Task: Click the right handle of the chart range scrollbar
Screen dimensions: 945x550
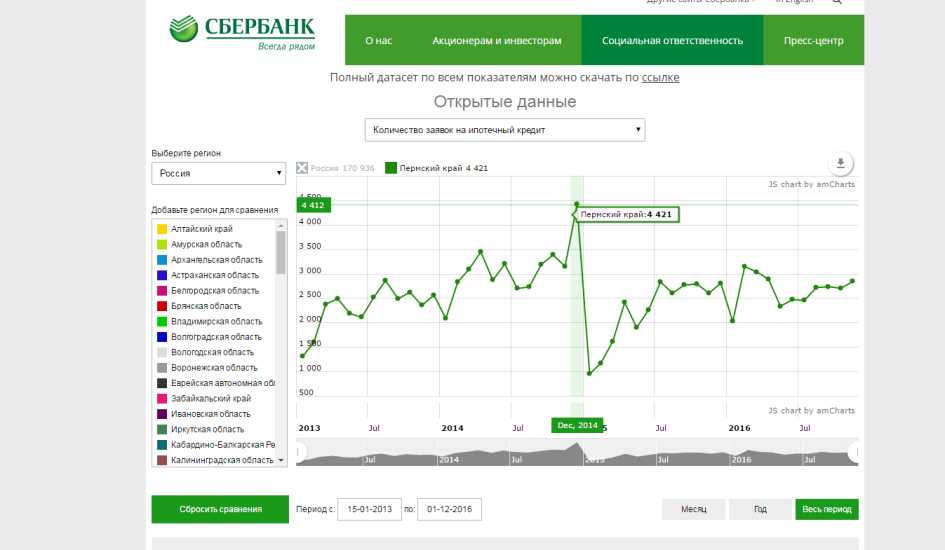Action: click(x=855, y=452)
